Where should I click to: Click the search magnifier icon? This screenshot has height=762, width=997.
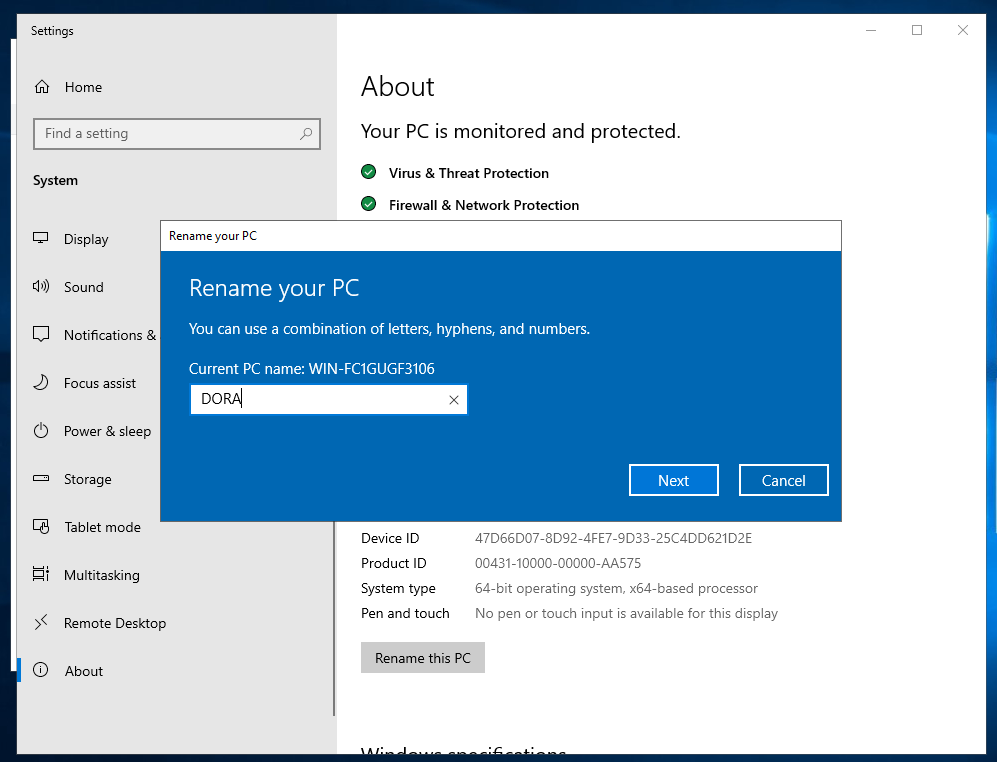(x=306, y=134)
